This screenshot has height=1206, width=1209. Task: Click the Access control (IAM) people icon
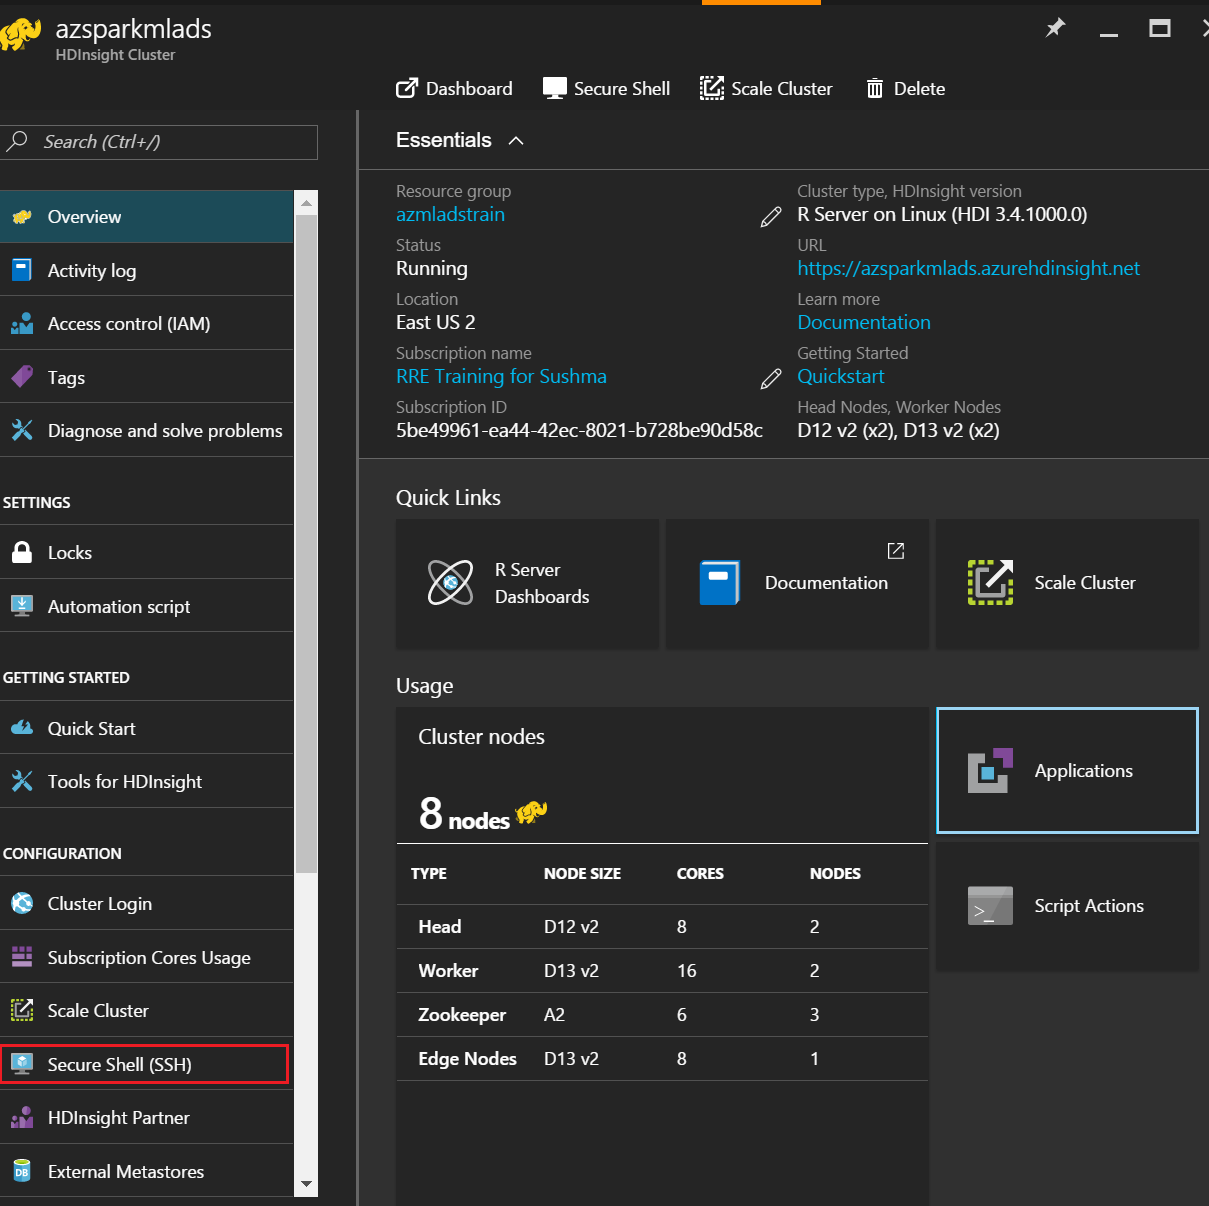point(22,324)
